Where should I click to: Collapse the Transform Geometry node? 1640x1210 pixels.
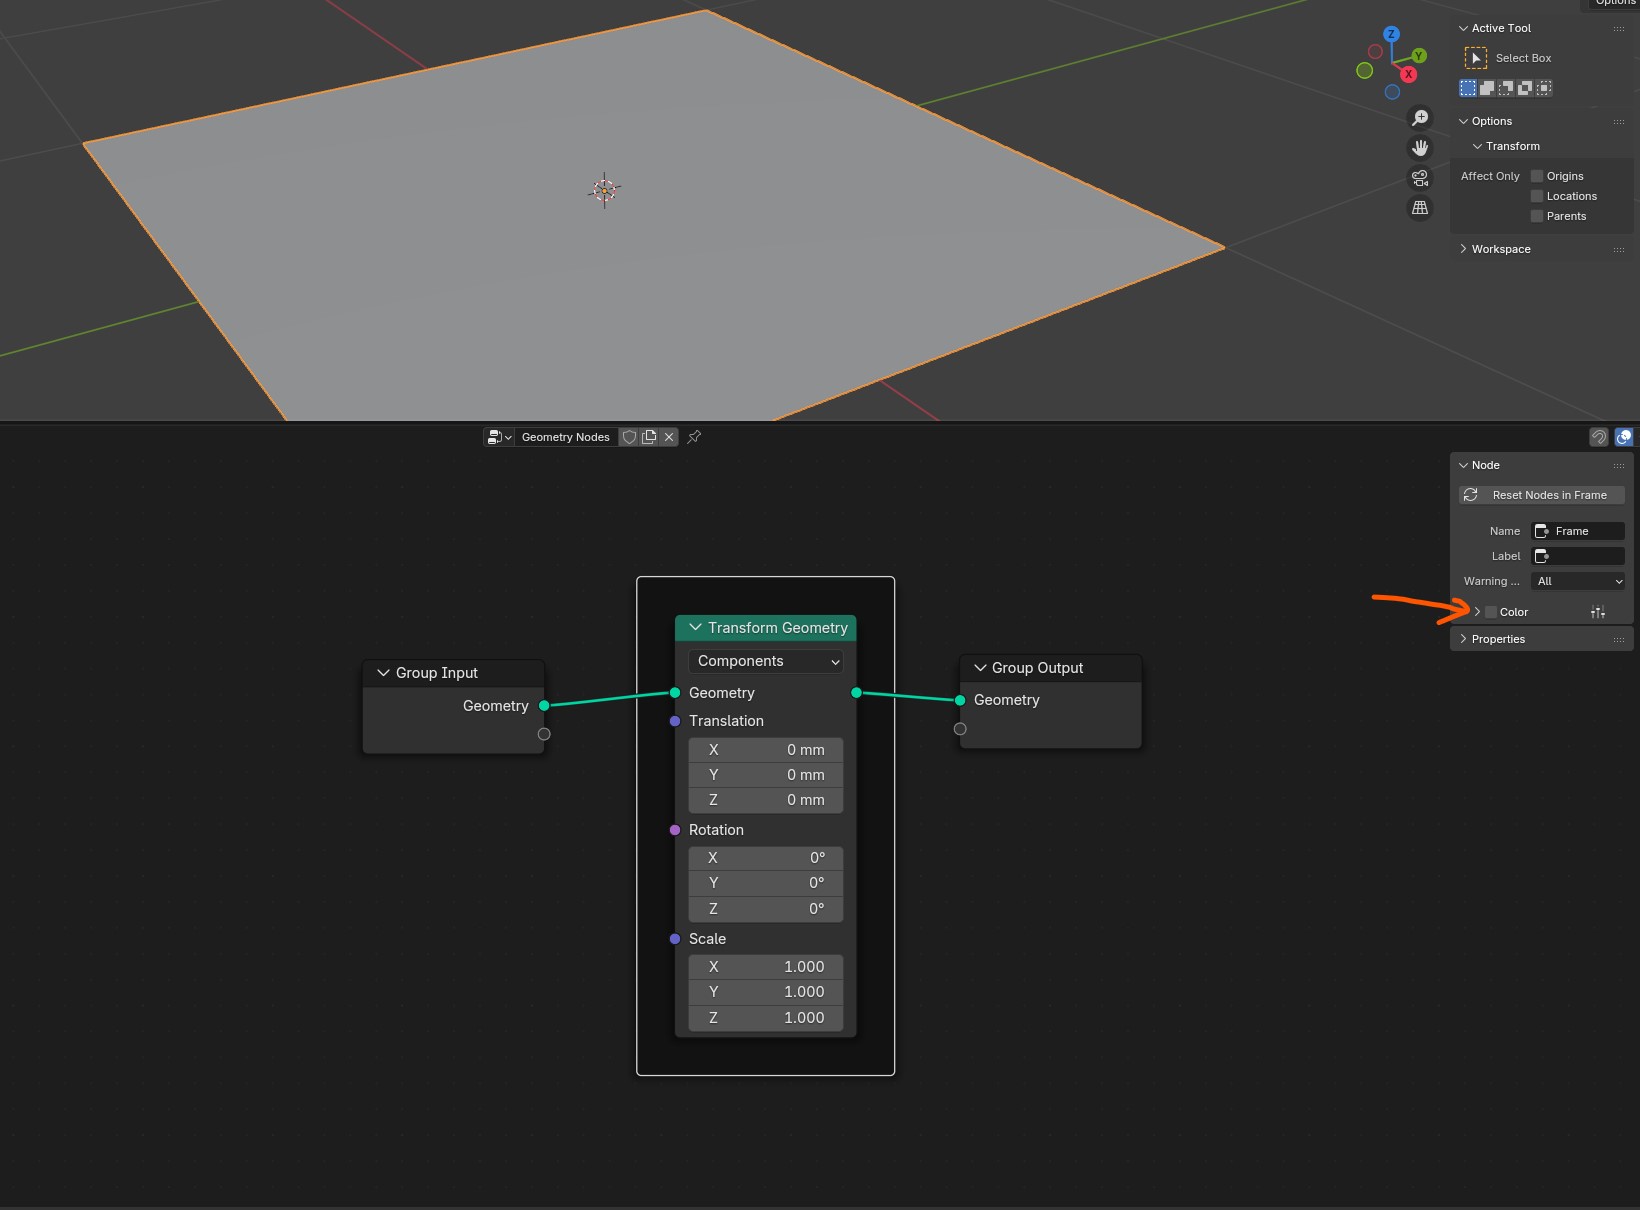click(x=695, y=627)
